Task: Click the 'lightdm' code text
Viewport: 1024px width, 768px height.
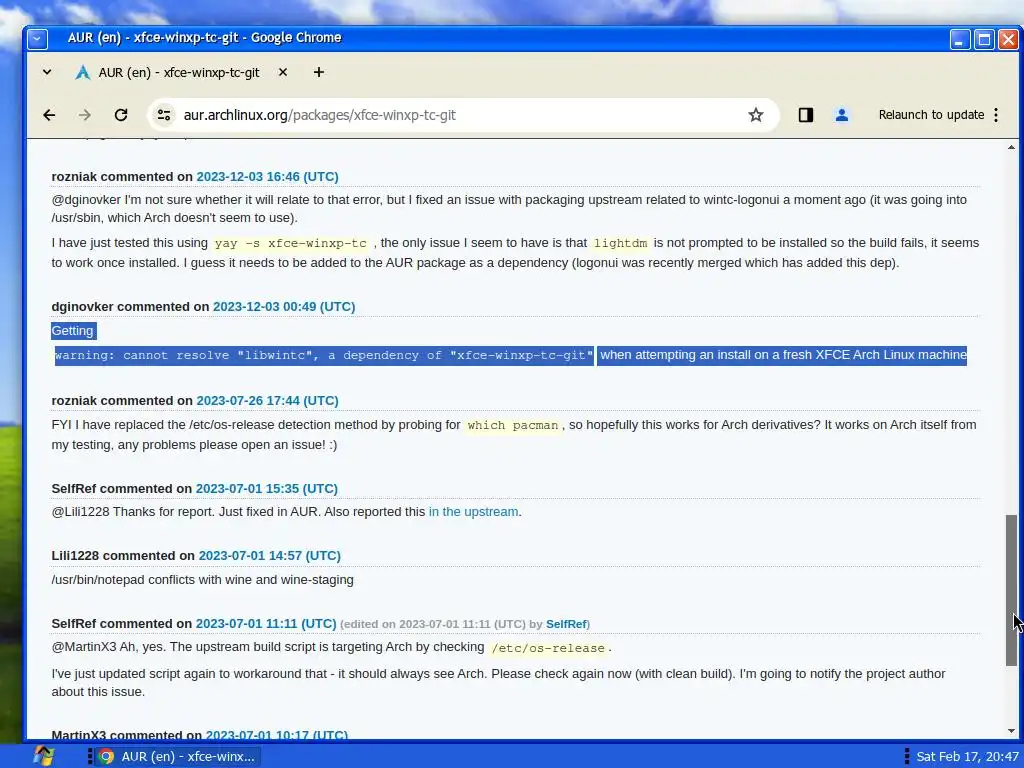Action: click(620, 244)
